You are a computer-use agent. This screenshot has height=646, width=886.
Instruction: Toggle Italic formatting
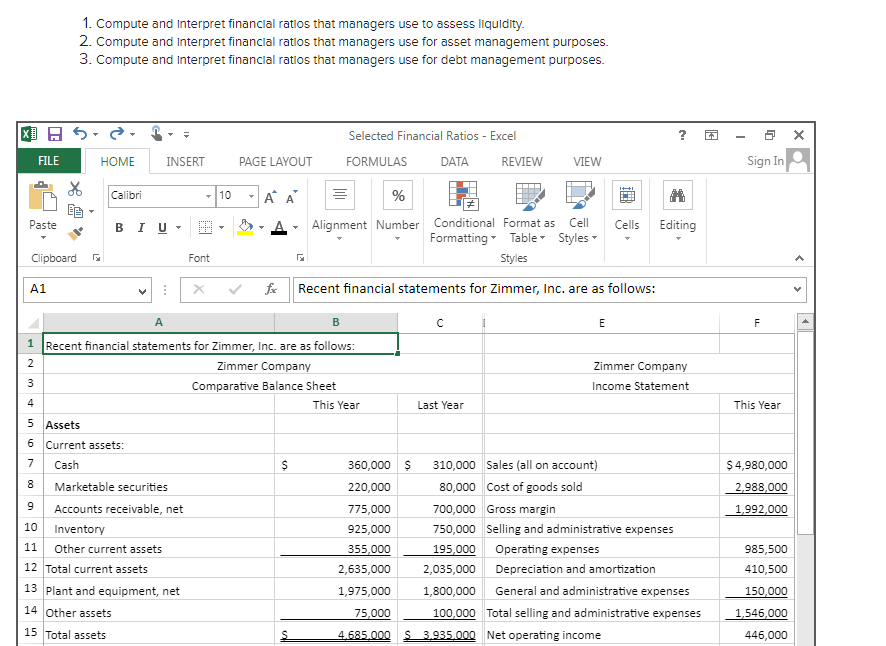coord(141,227)
